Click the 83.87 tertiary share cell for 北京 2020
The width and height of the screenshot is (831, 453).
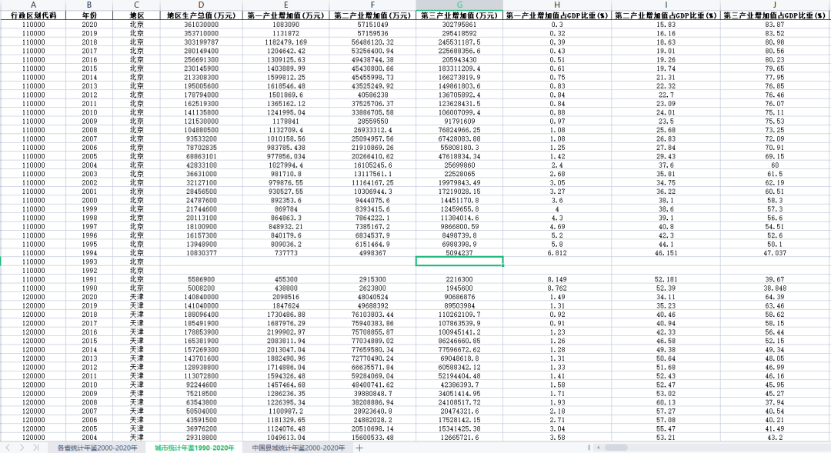tap(775, 24)
